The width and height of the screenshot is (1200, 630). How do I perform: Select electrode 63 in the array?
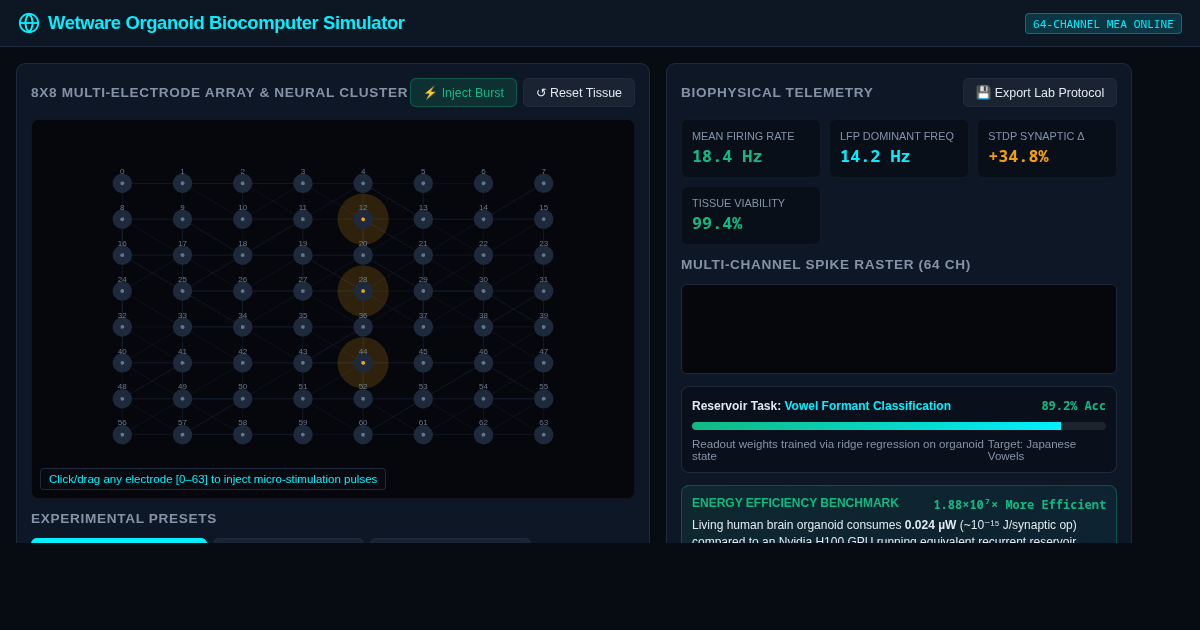[543, 435]
